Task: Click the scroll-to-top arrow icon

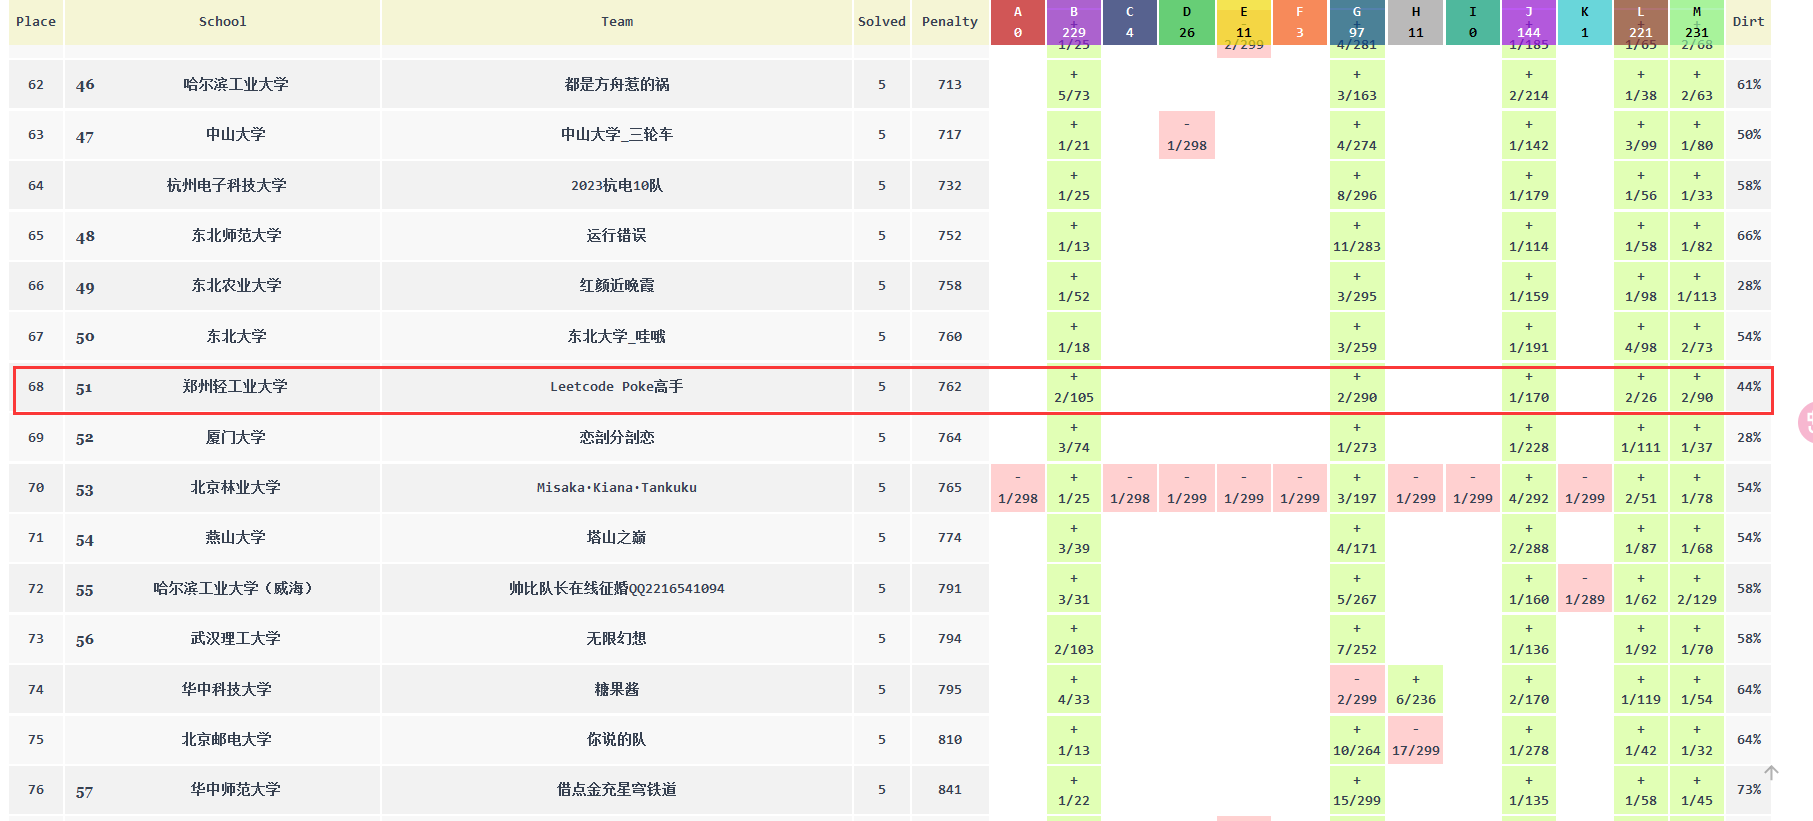Action: [x=1771, y=773]
